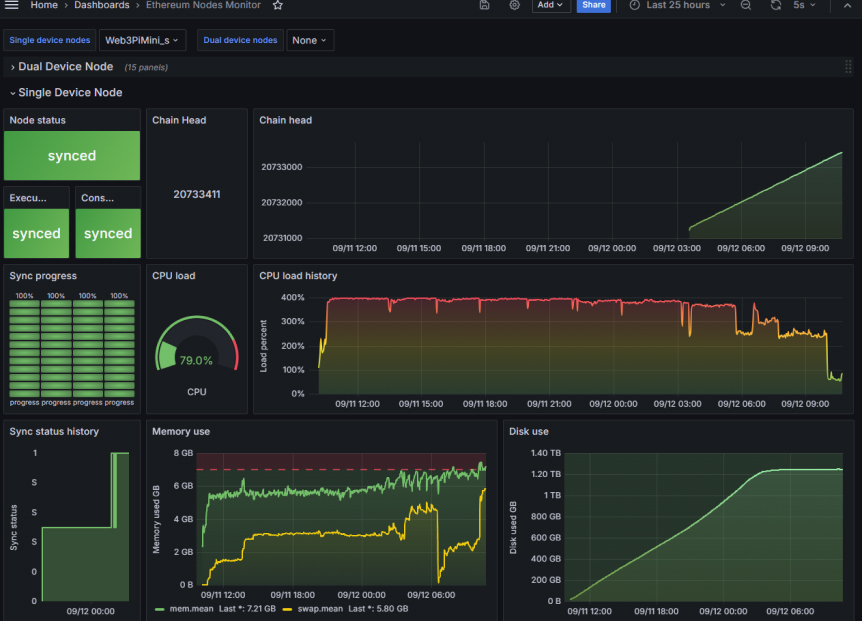This screenshot has width=862, height=621.
Task: Open the Web3PiMini_s variable dropdown
Action: pyautogui.click(x=141, y=40)
